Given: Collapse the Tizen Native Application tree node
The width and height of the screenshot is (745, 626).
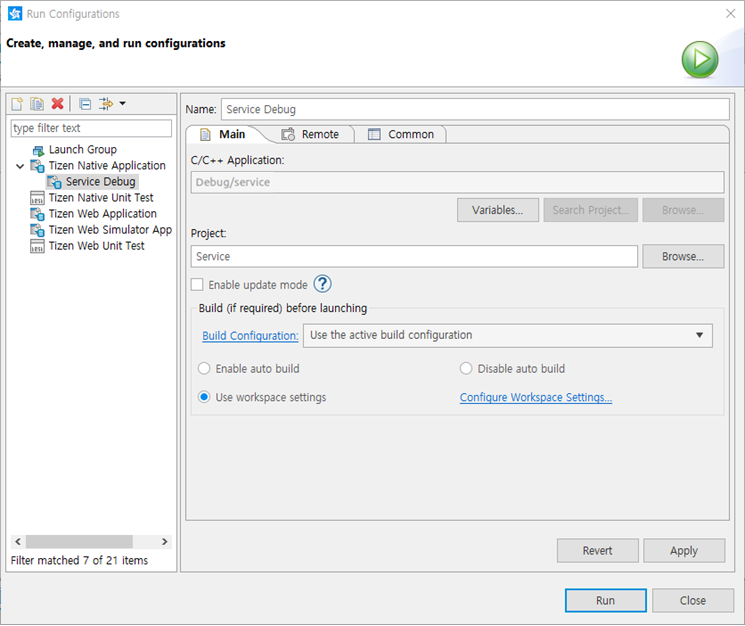Looking at the screenshot, I should point(20,166).
